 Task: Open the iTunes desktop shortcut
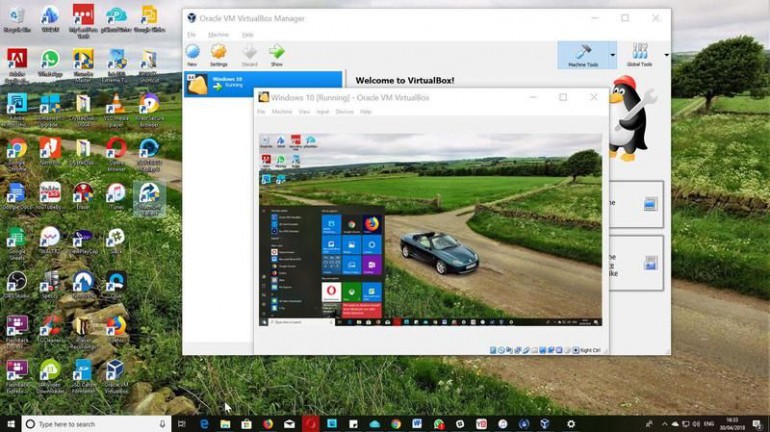[x=116, y=196]
